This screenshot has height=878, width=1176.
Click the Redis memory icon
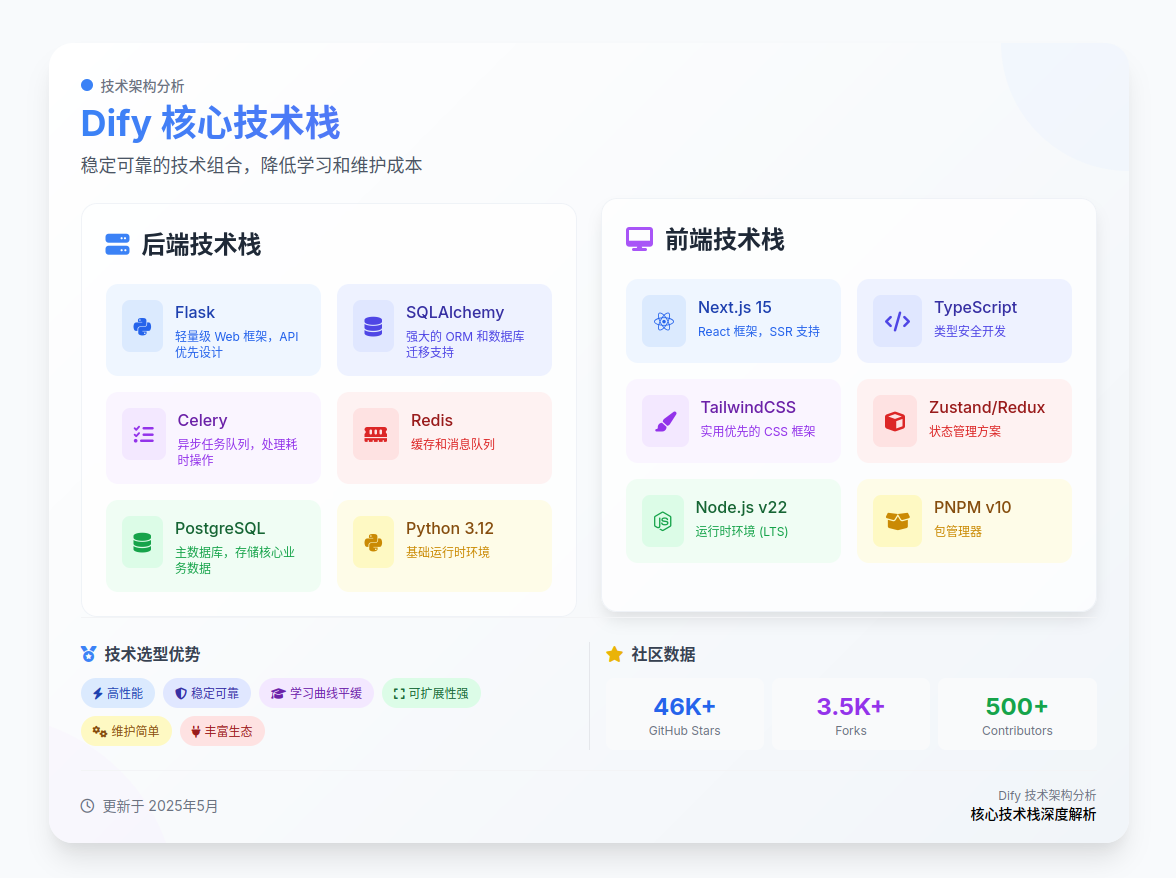[x=376, y=434]
